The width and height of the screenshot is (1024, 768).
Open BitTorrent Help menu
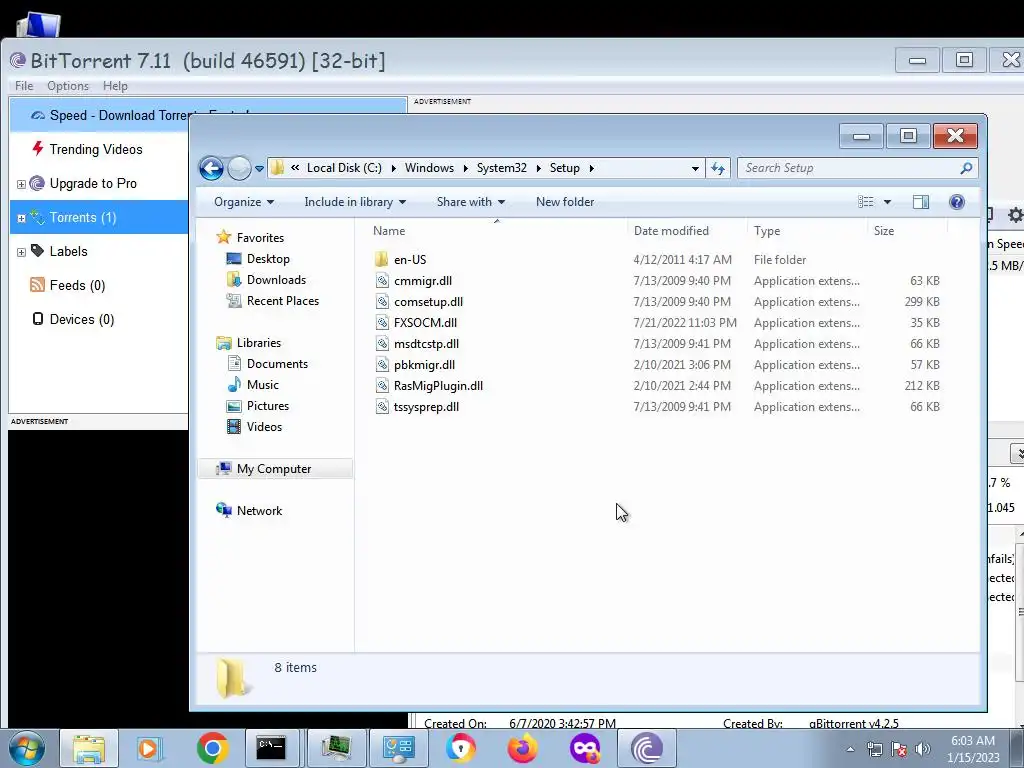[115, 86]
